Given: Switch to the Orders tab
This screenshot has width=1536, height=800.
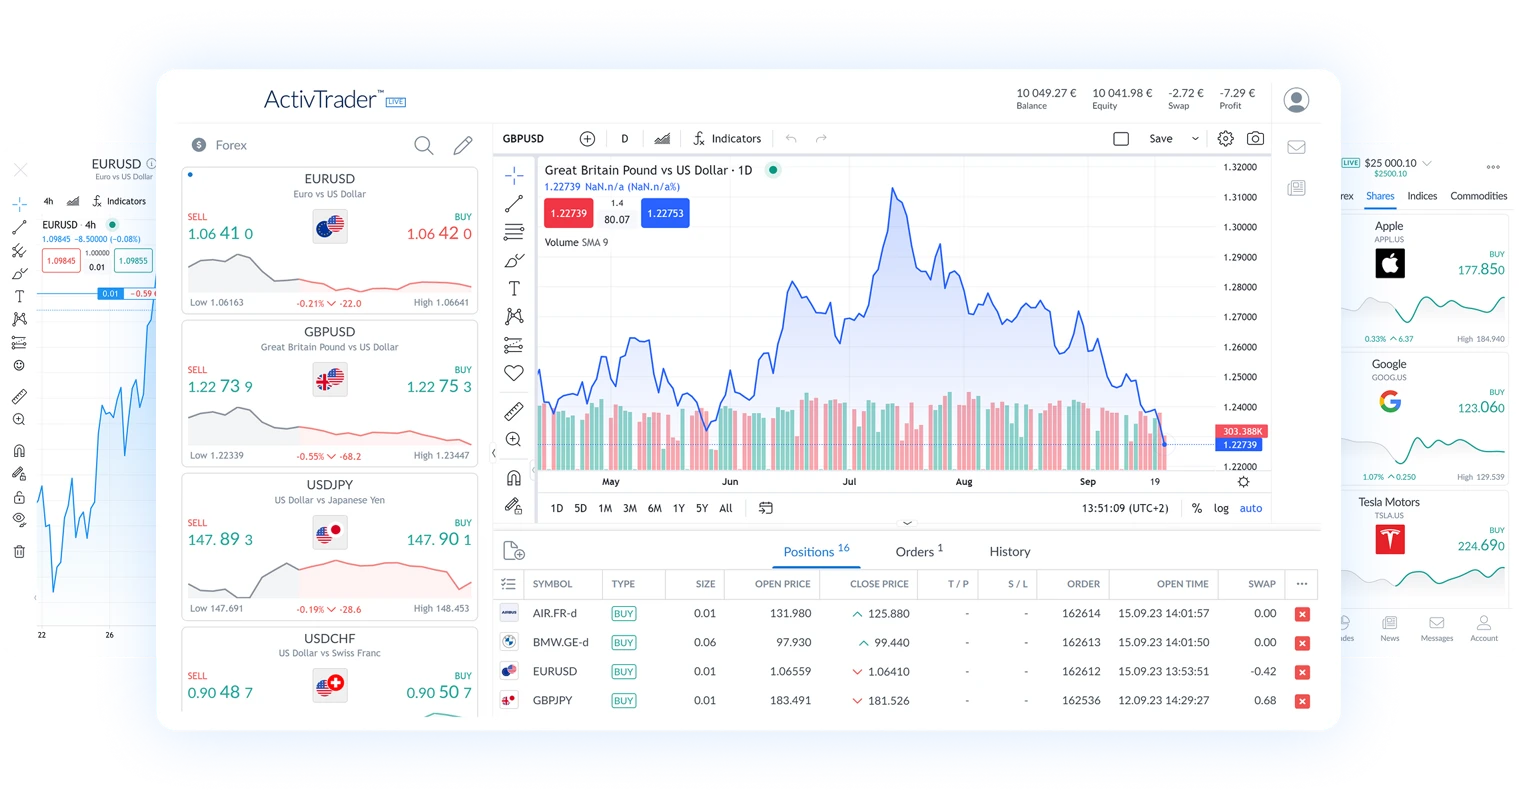Looking at the screenshot, I should pyautogui.click(x=913, y=551).
